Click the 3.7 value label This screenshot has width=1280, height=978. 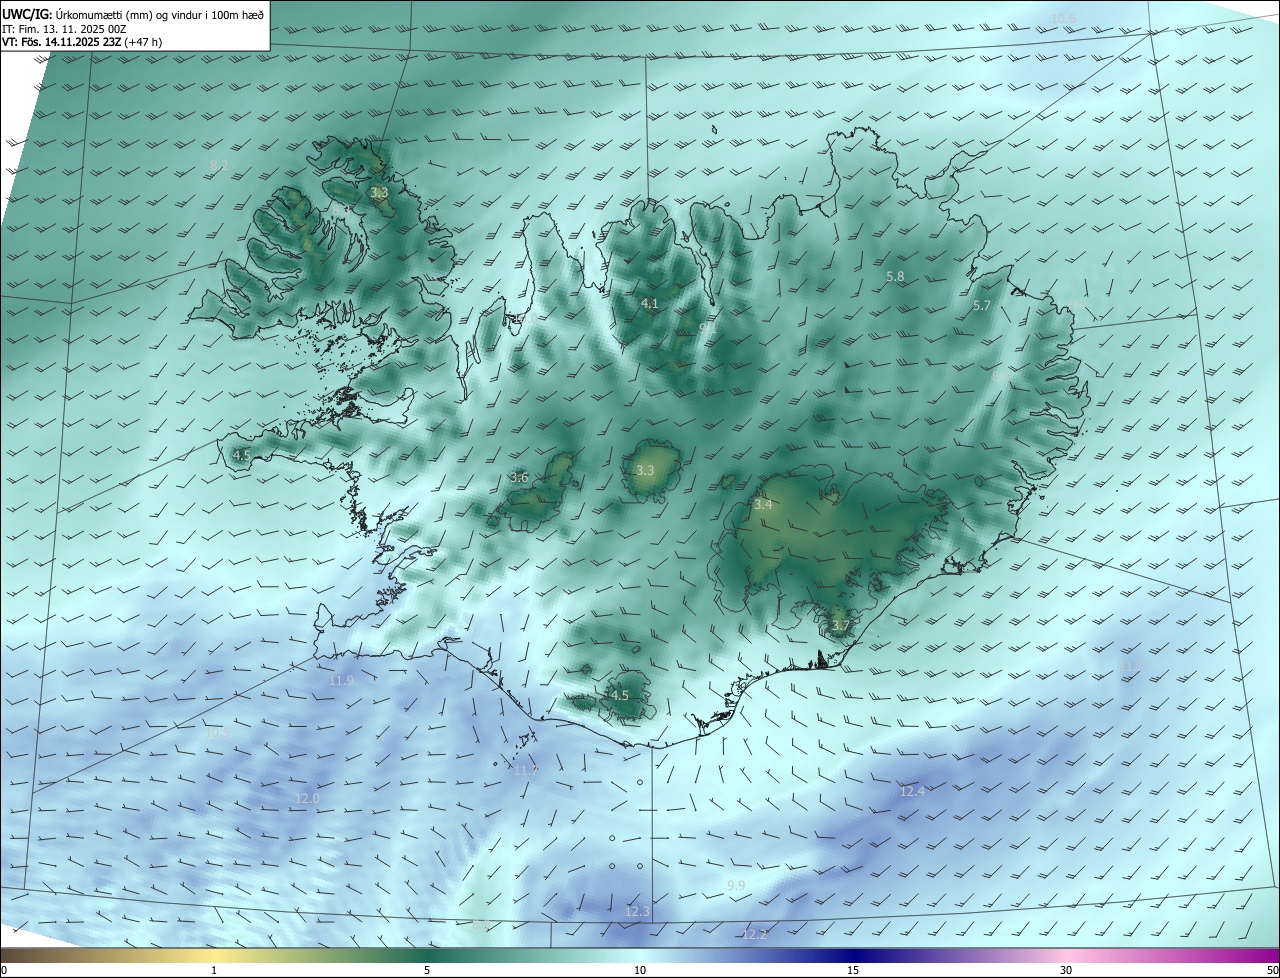tap(840, 626)
